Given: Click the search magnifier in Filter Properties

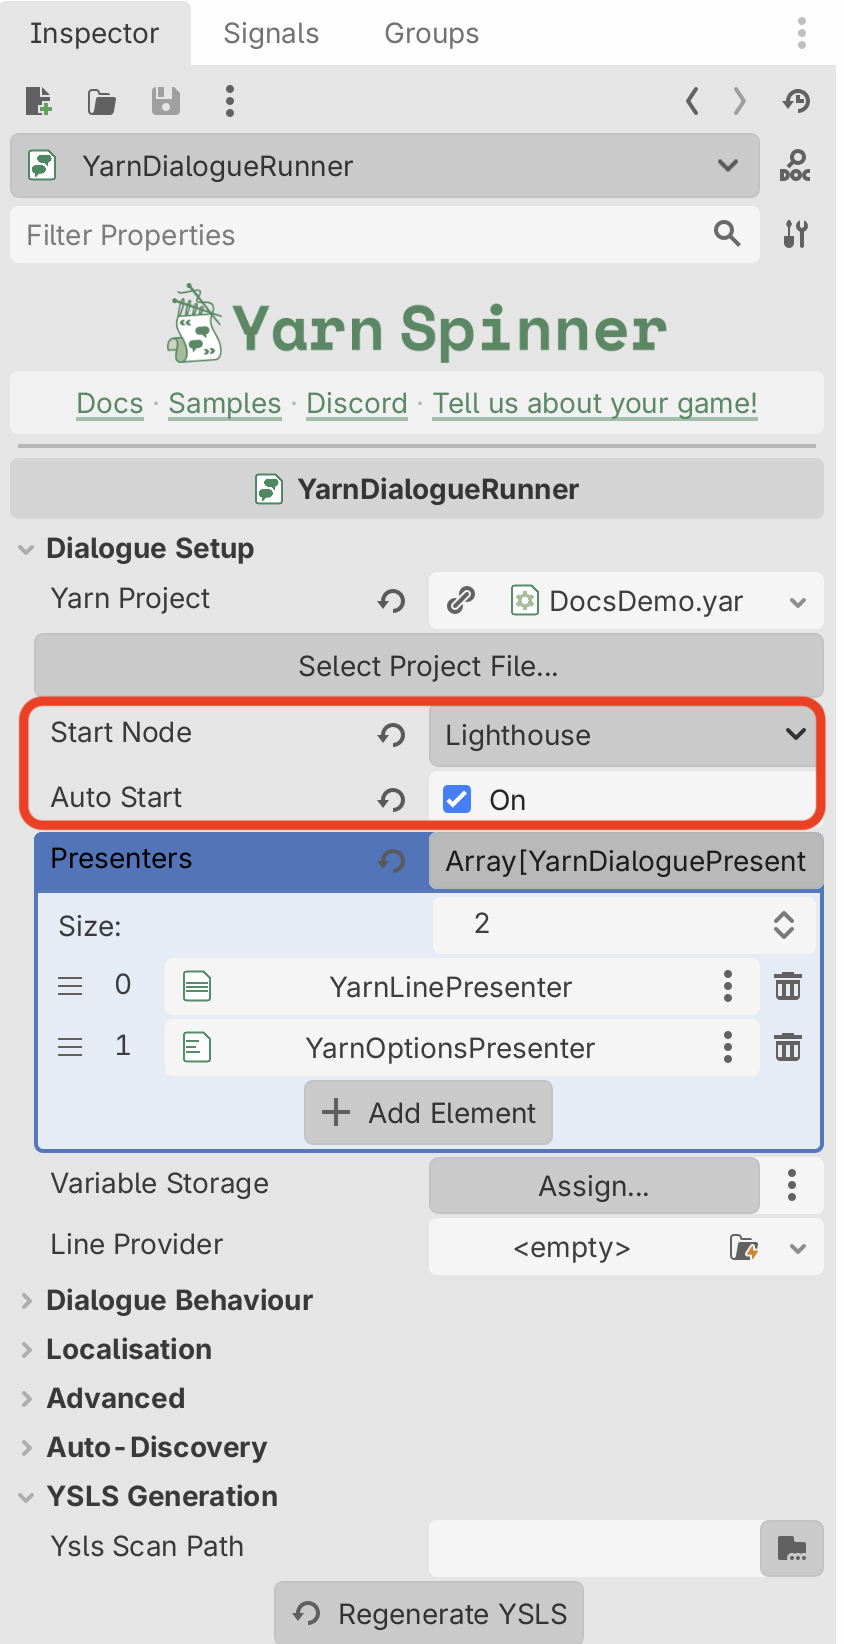Looking at the screenshot, I should pos(727,234).
